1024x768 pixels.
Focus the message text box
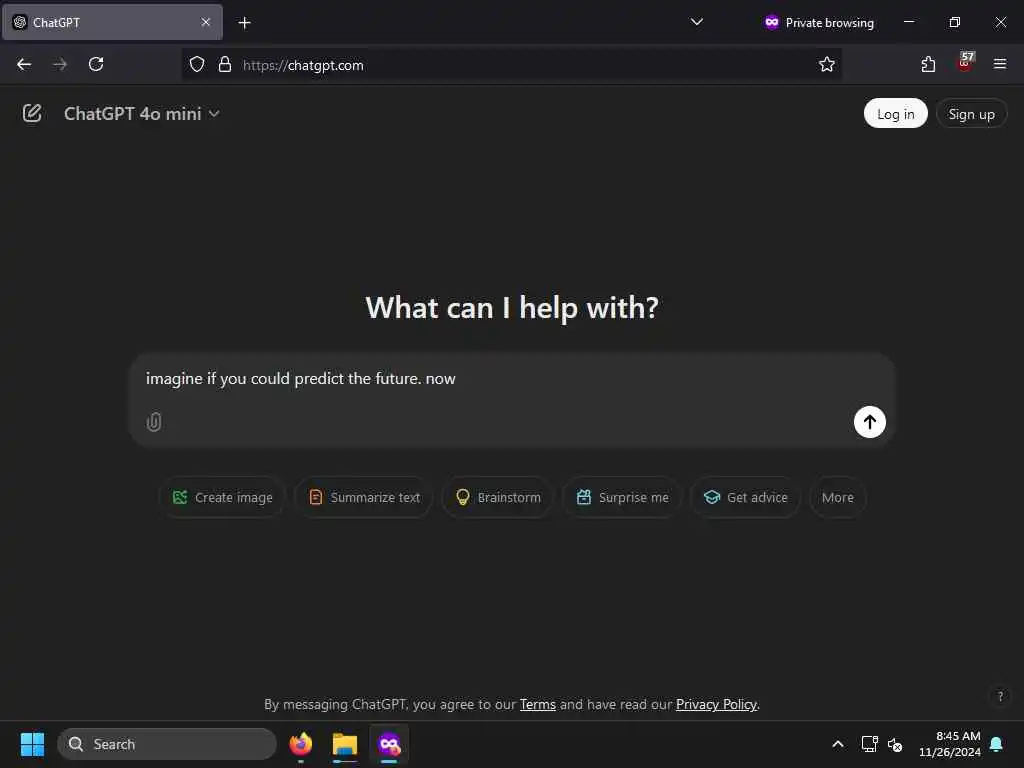tap(511, 379)
